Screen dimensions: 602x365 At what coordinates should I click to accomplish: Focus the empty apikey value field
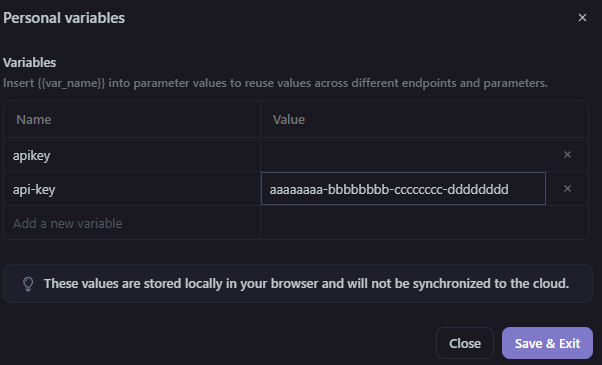[403, 155]
